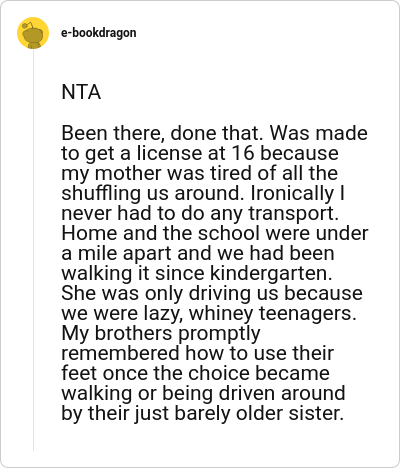400x468 pixels.
Task: Visit the e-bookdragon username profile link
Action: [x=99, y=33]
